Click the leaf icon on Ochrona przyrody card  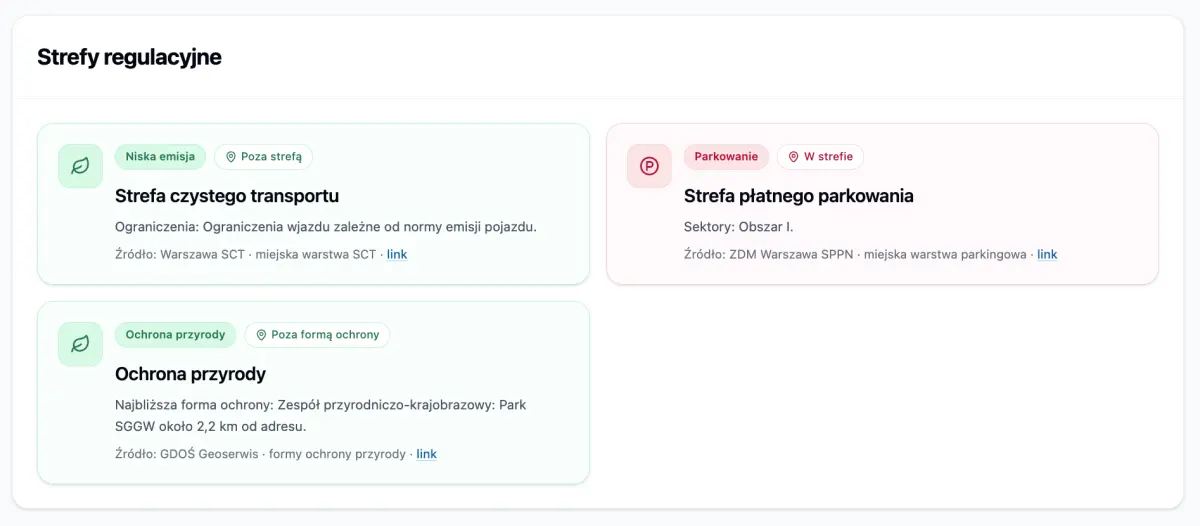tap(80, 344)
